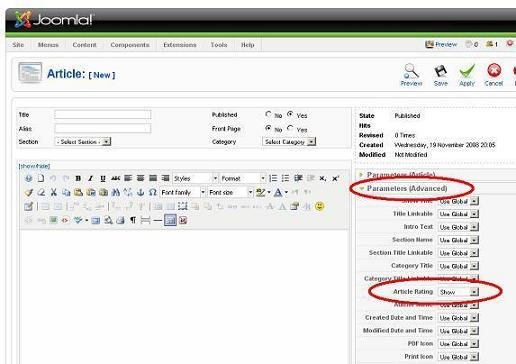This screenshot has height=364, width=516.
Task: Click the Paste clipboard icon
Action: (78, 192)
